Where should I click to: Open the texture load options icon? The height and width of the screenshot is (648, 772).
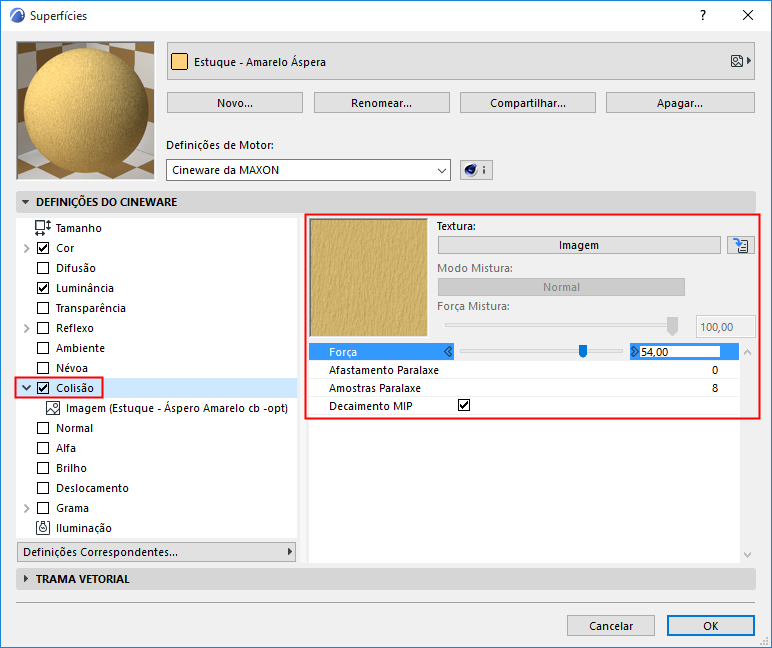[740, 245]
